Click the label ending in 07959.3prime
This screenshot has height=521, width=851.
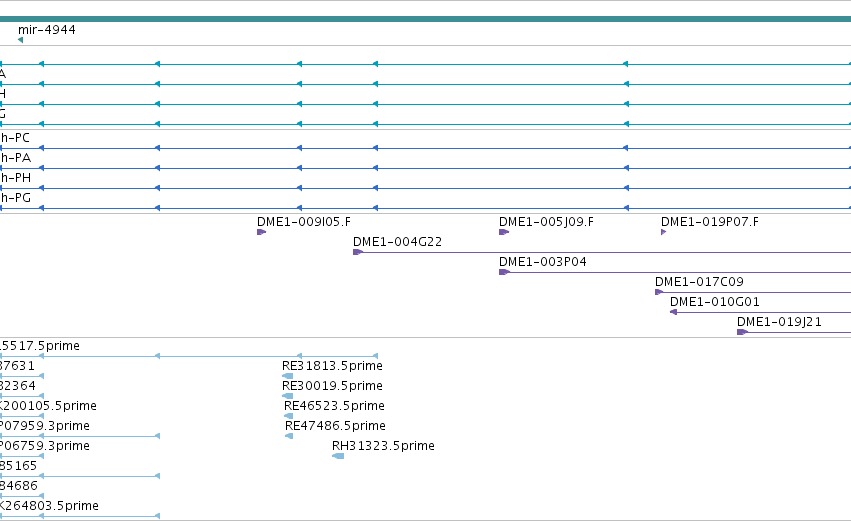tap(45, 427)
